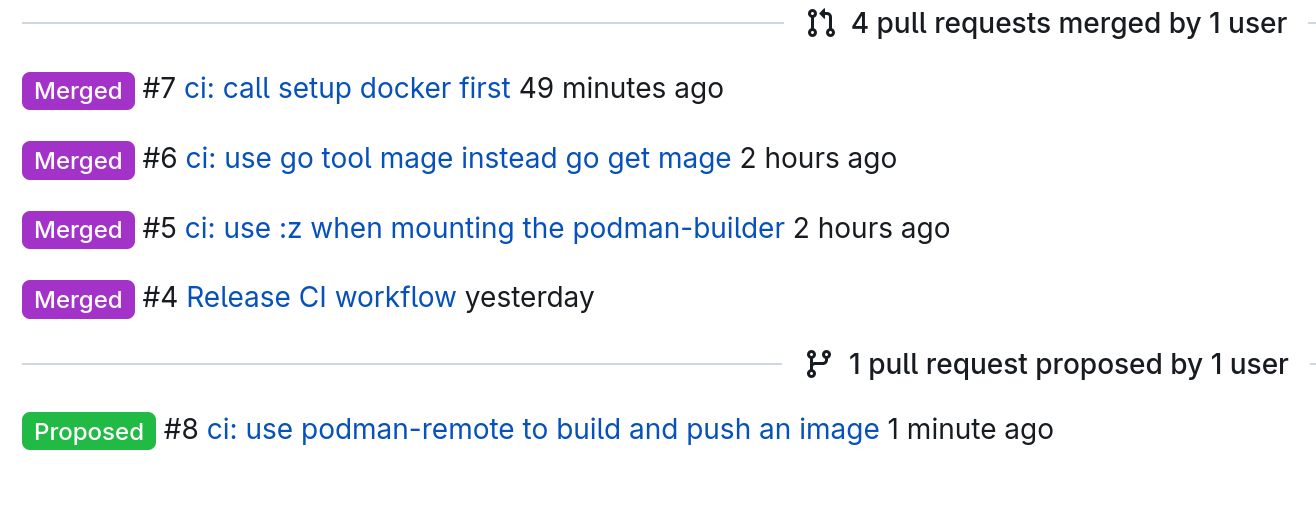
Task: Click the Merged badge for pull request #4
Action: click(78, 299)
